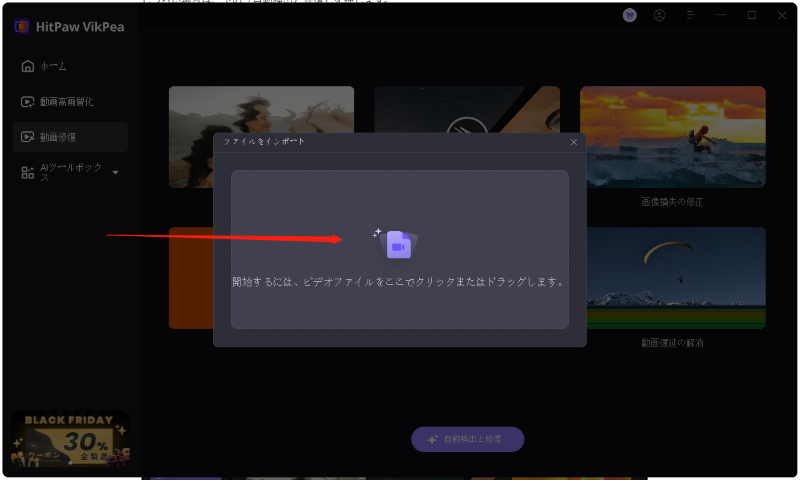Click the 画像損失の修正 label
Image resolution: width=800 pixels, height=480 pixels.
pyautogui.click(x=672, y=202)
